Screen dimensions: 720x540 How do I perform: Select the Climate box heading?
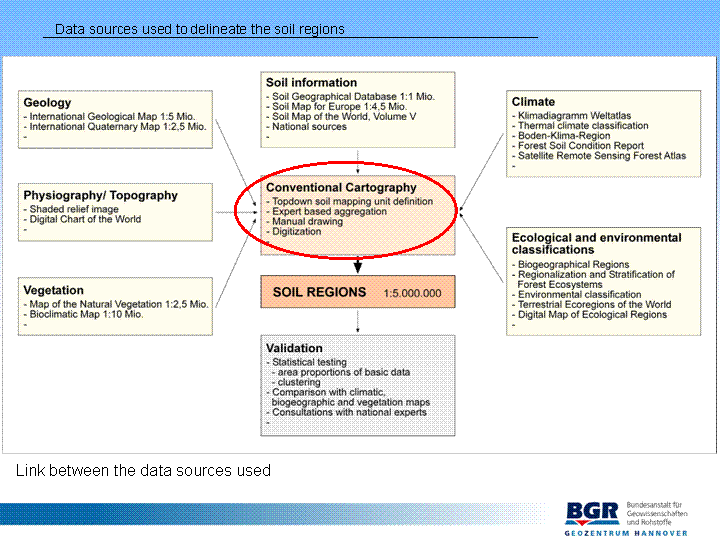pos(533,102)
